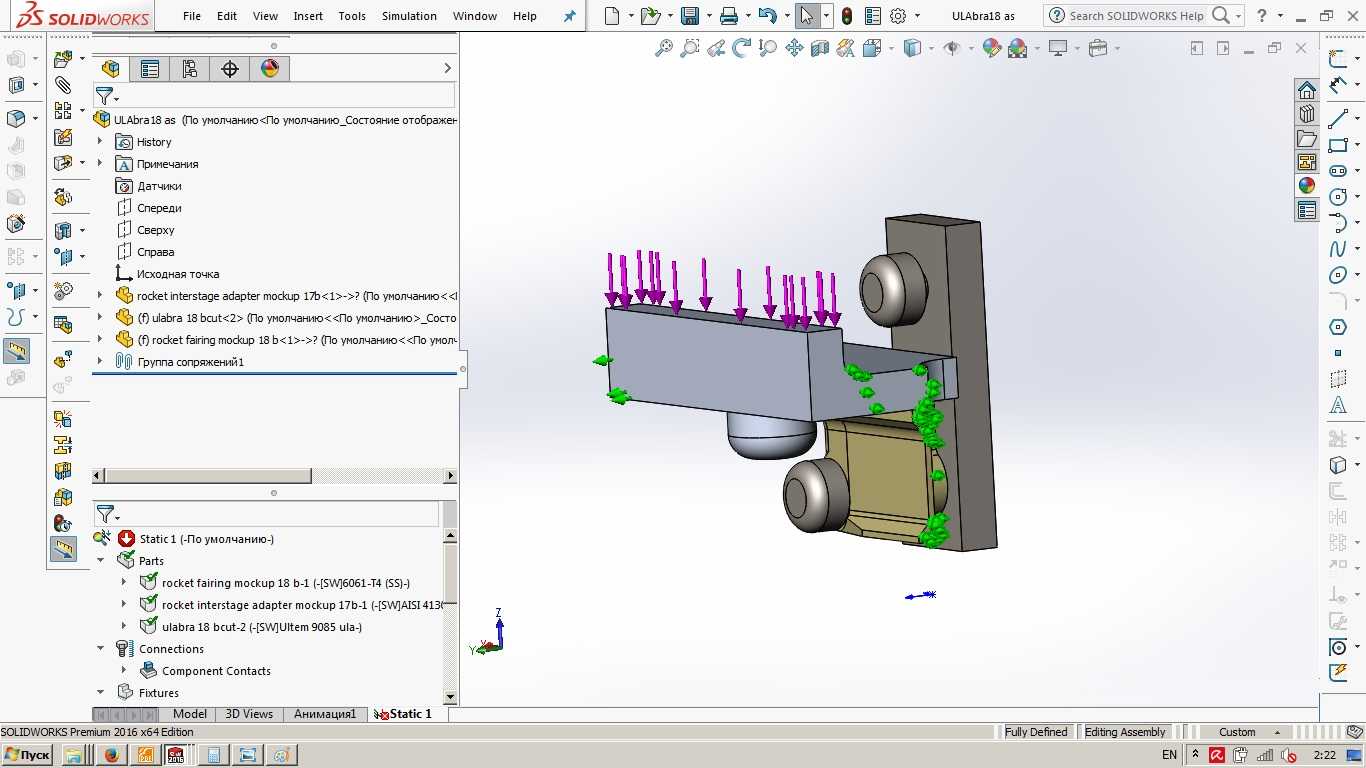This screenshot has height=768, width=1366.
Task: Choose the Circle sketch tool
Action: coord(1338,197)
